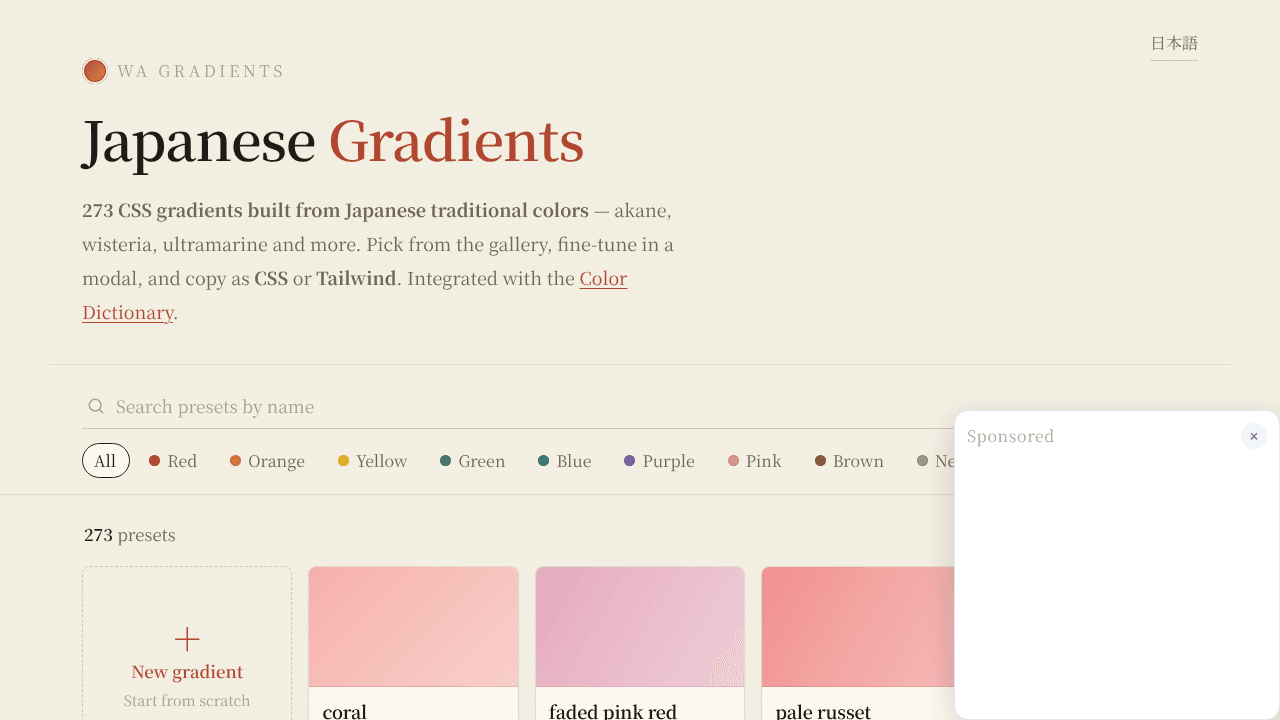Click the Sponsored label
This screenshot has height=720, width=1280.
[1010, 436]
